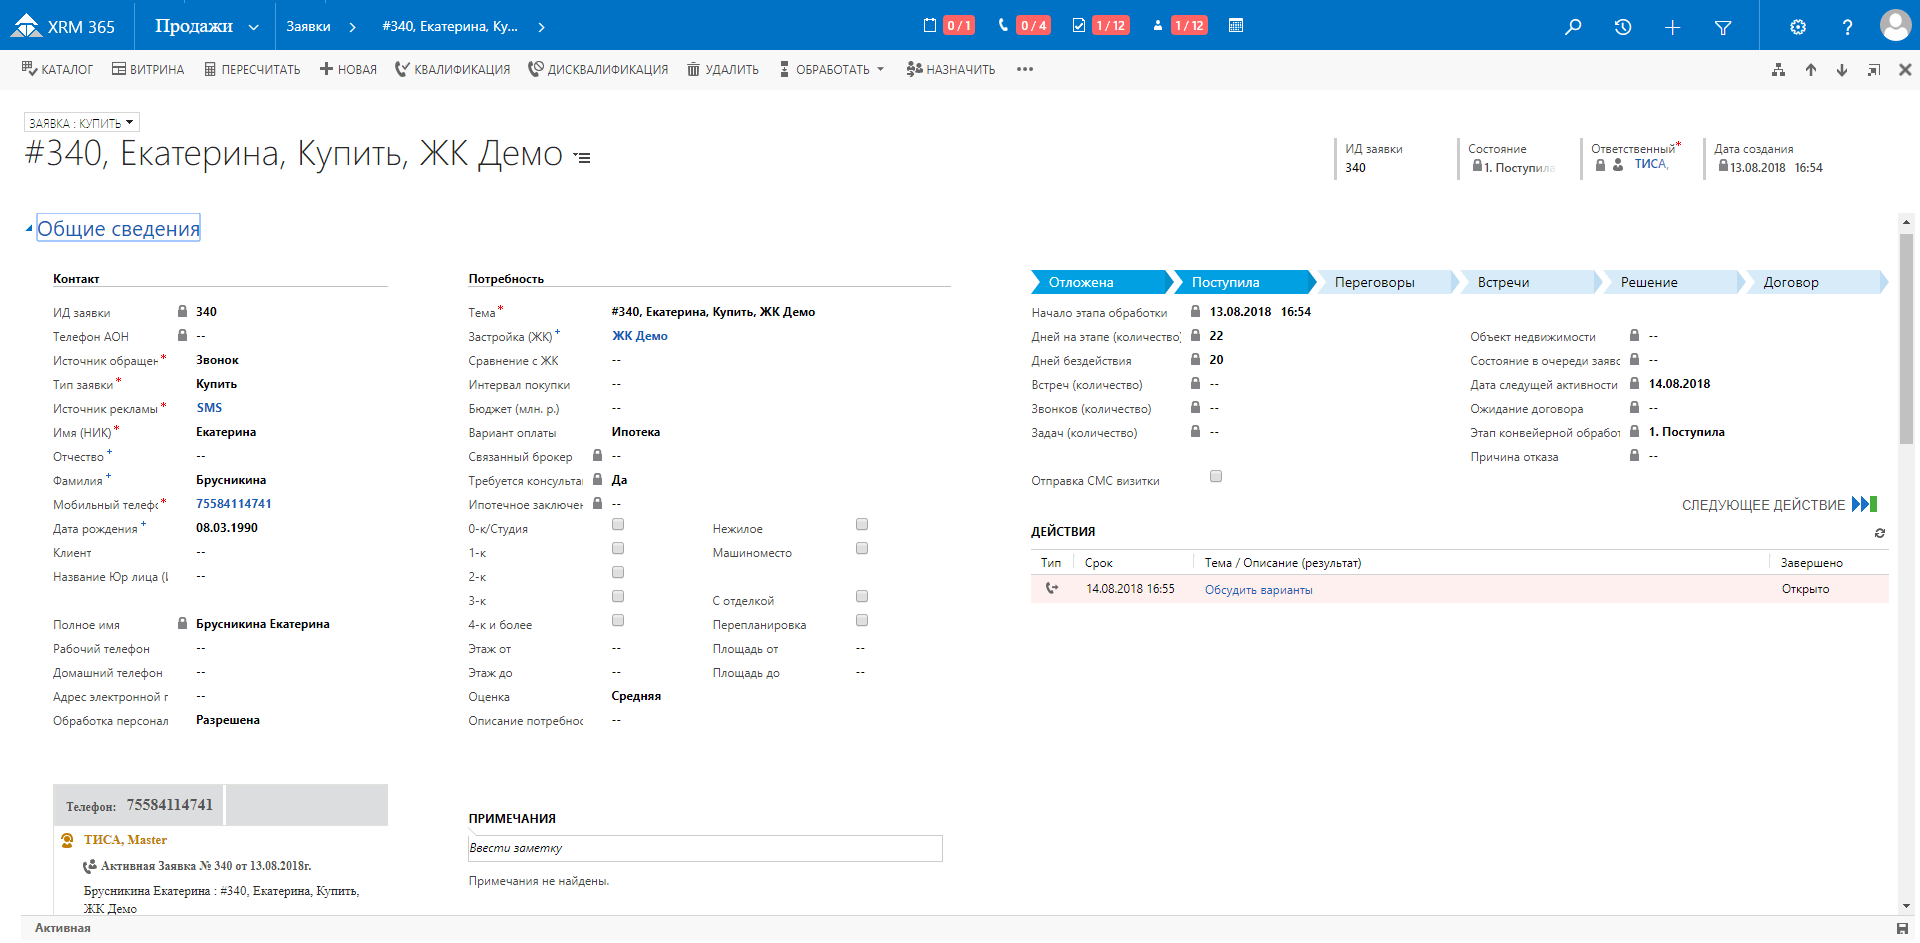Open the 1/12 contacts counter
The image size is (1920, 943).
point(1179,25)
